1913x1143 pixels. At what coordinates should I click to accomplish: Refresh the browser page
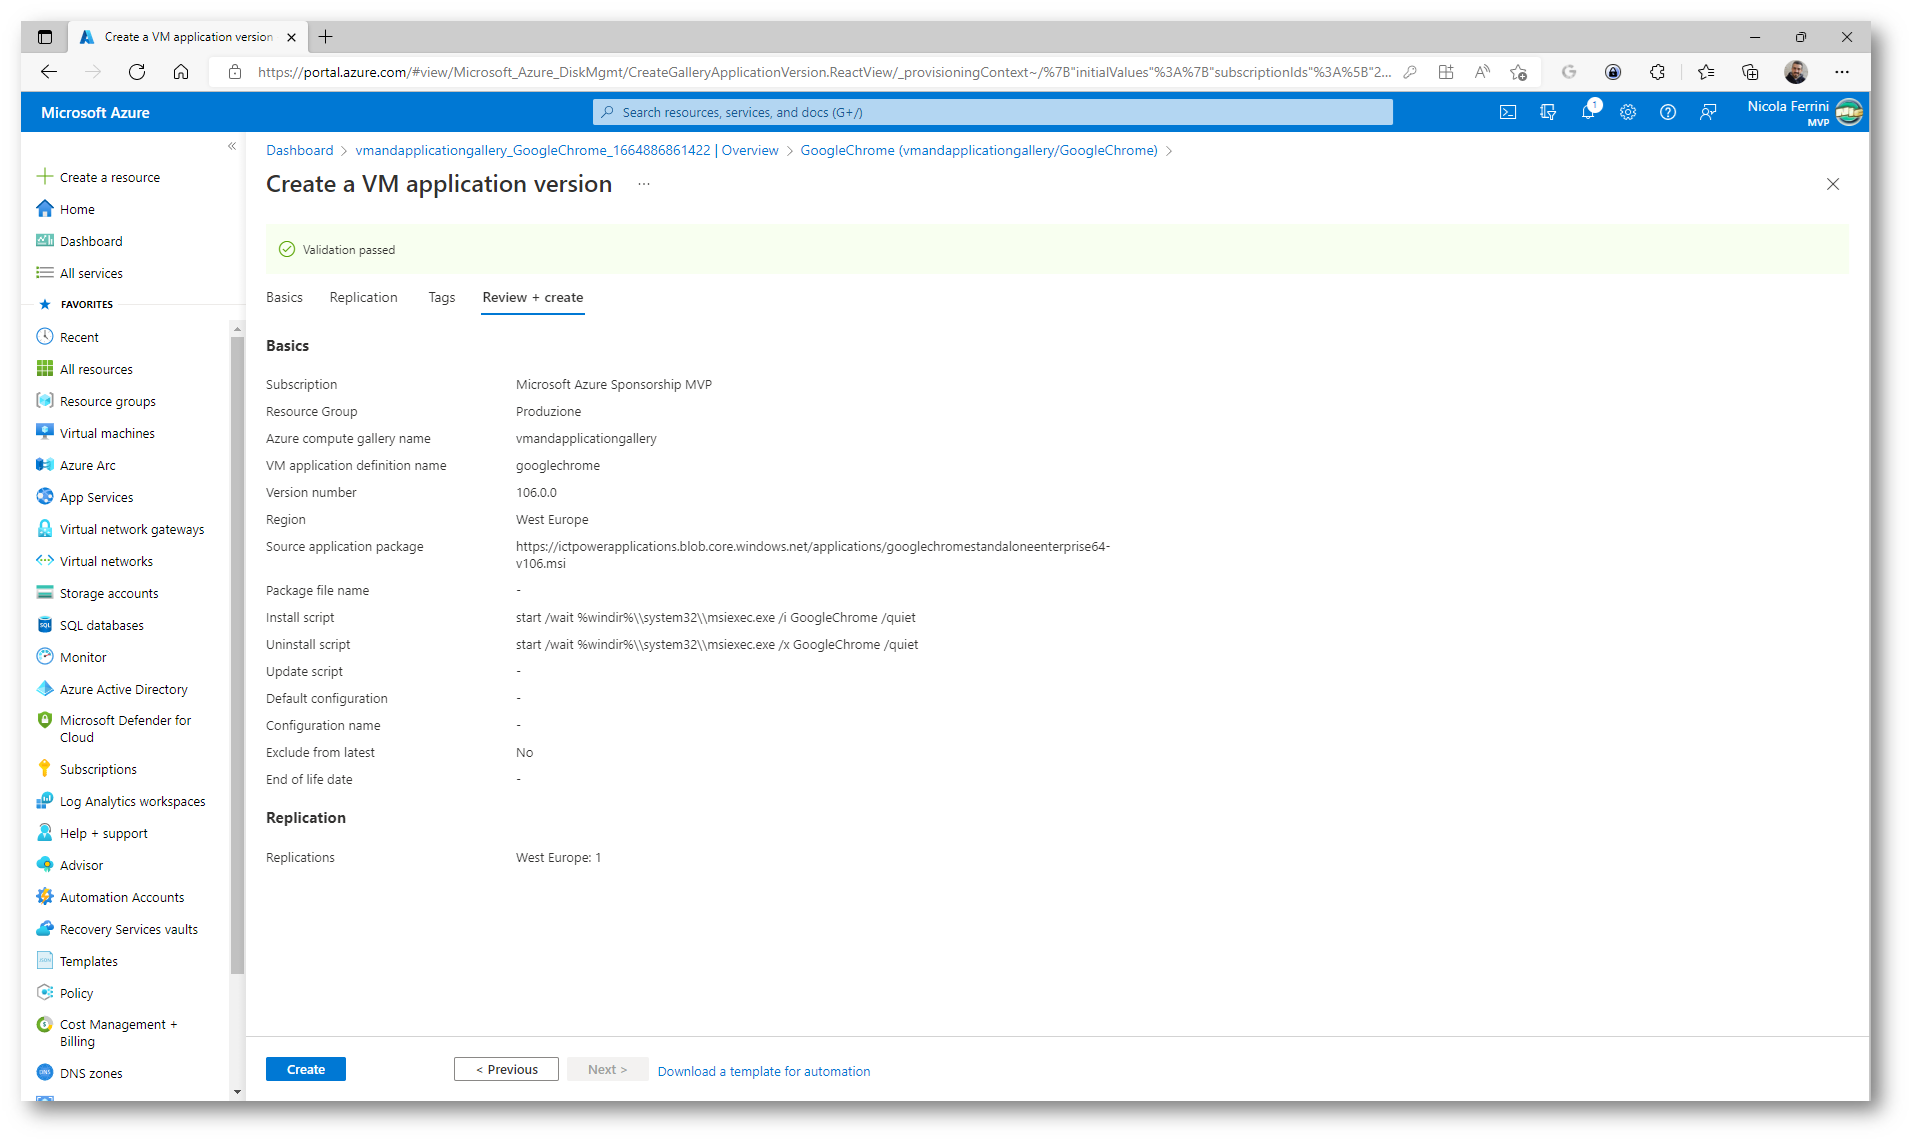tap(137, 72)
